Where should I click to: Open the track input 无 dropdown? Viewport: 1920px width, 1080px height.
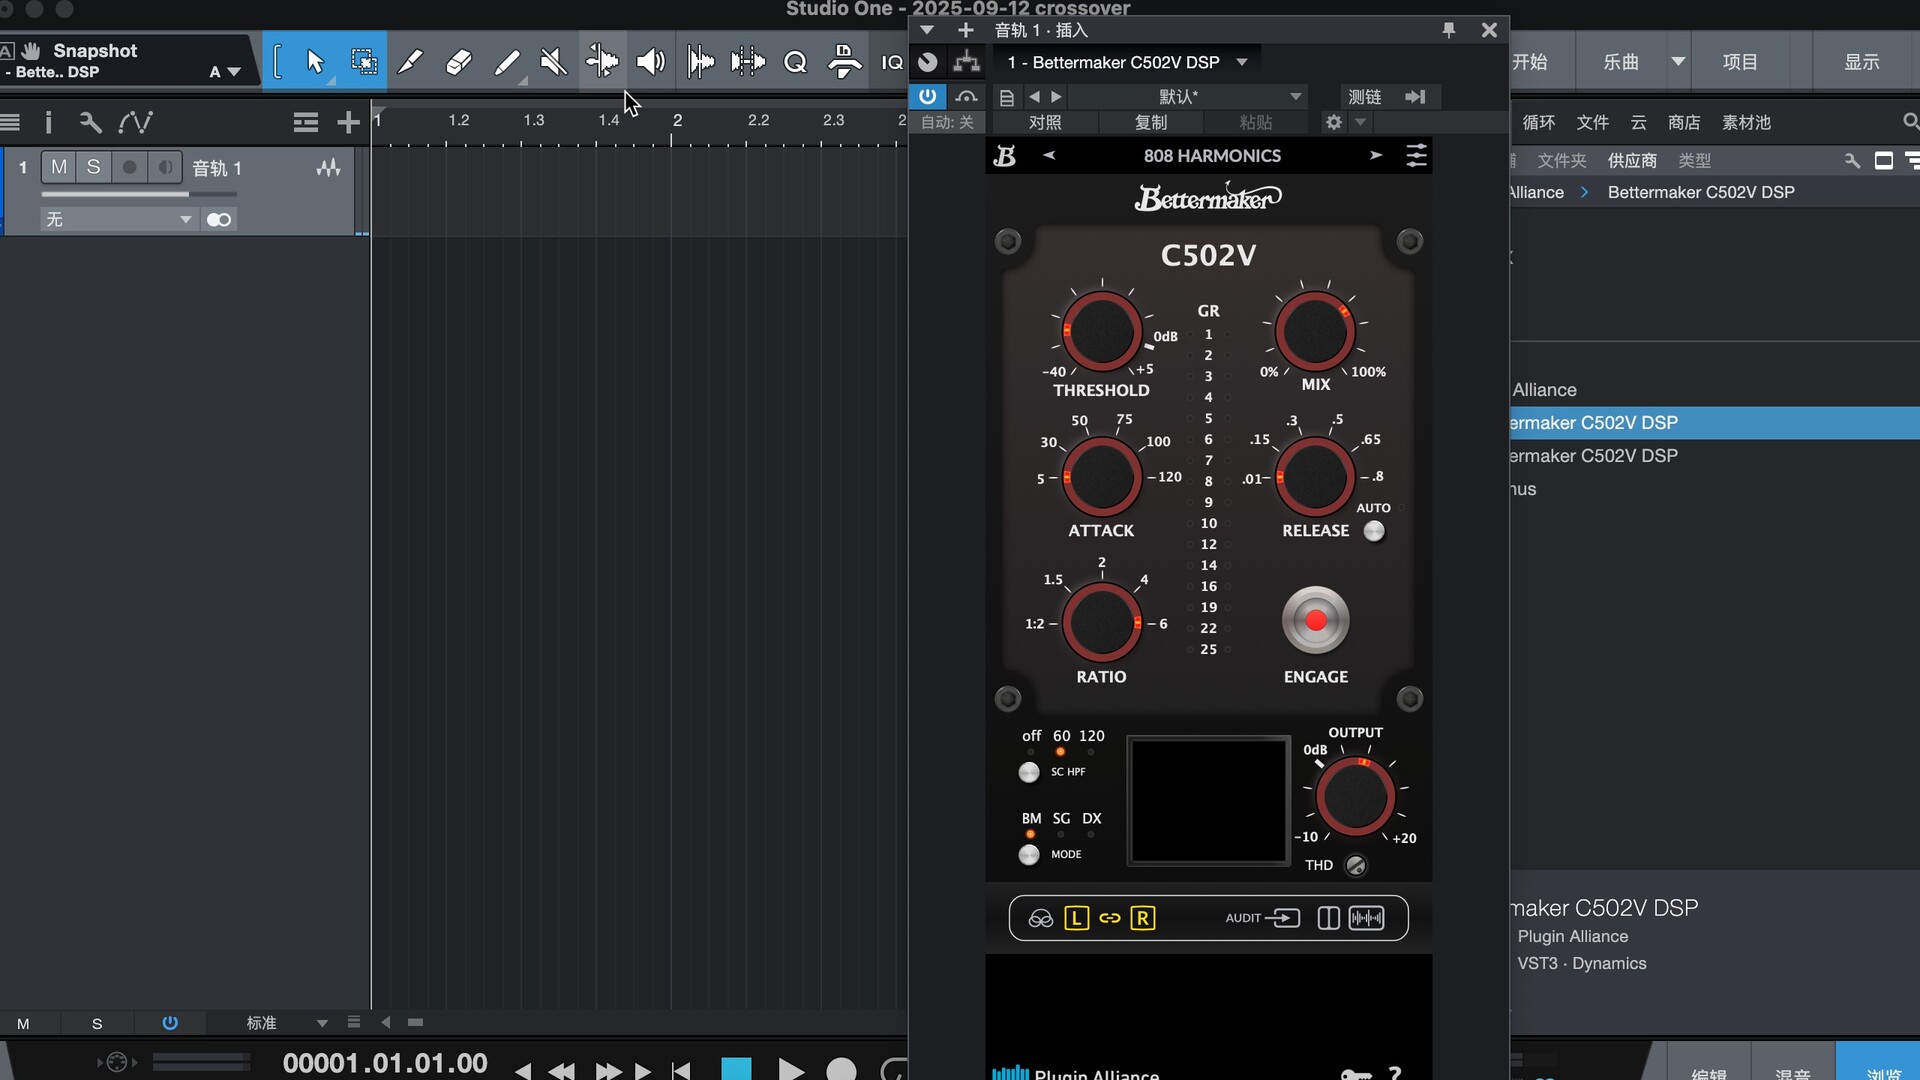click(118, 219)
